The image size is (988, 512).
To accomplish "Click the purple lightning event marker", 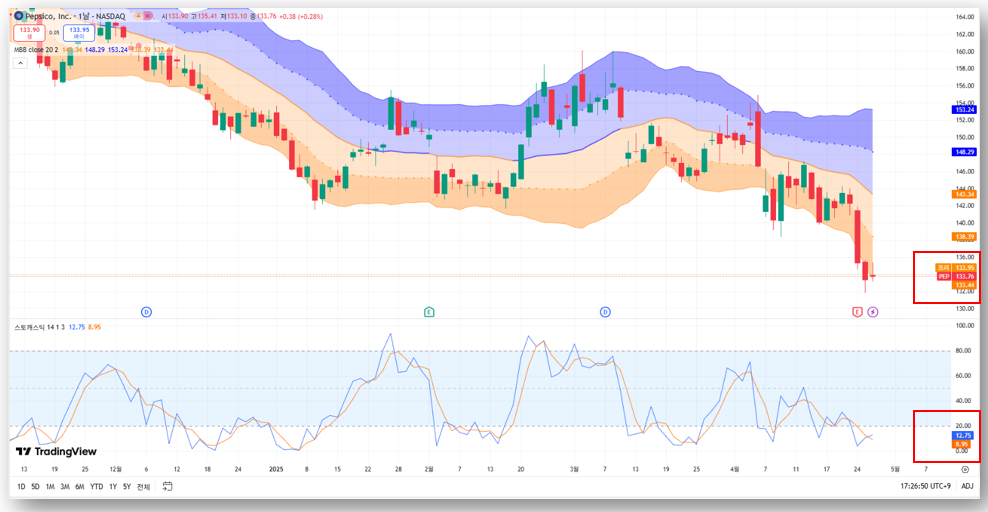I will [x=873, y=312].
